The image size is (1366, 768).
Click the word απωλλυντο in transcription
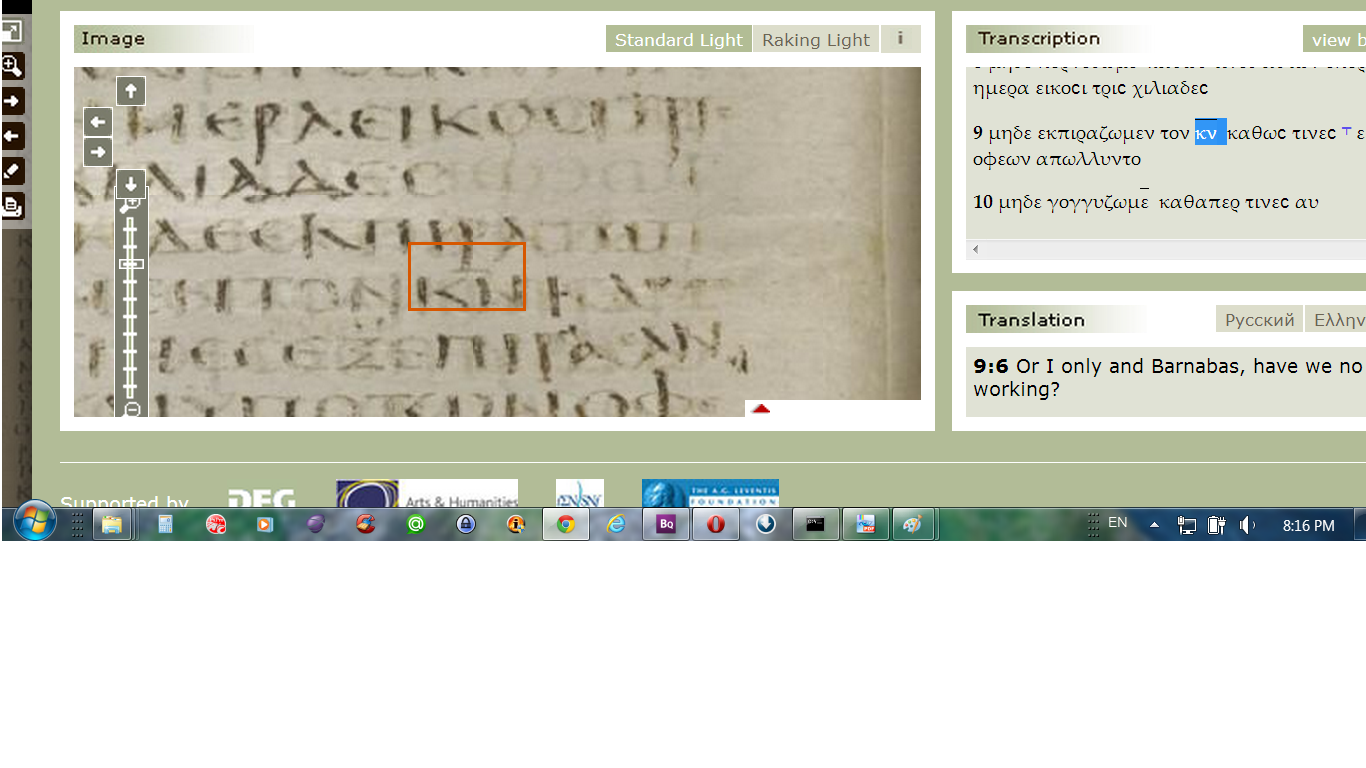coord(1089,159)
